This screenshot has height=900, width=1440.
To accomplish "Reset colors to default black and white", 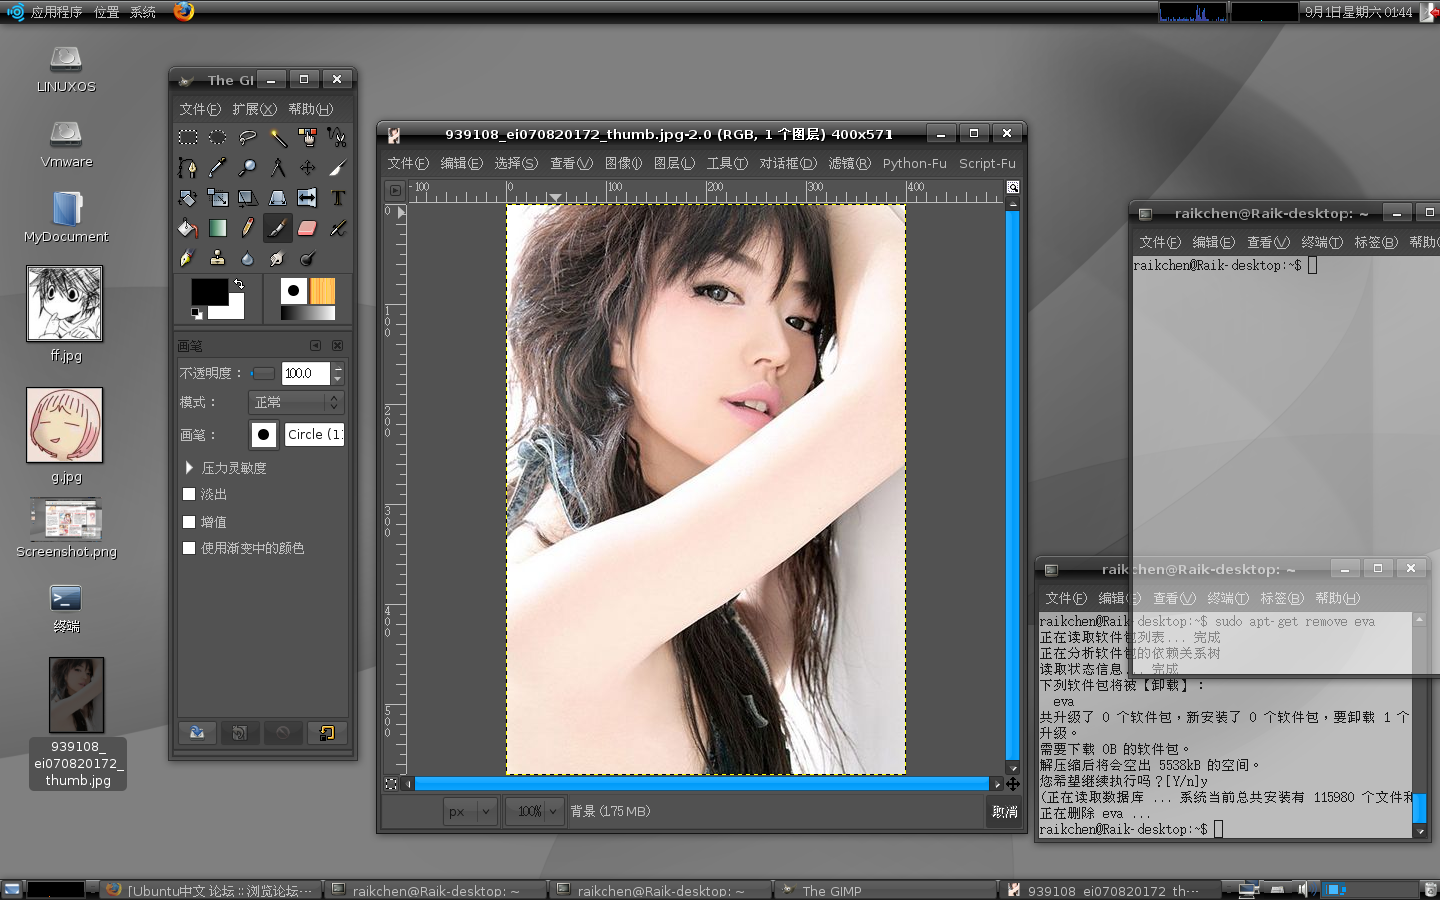I will (196, 314).
